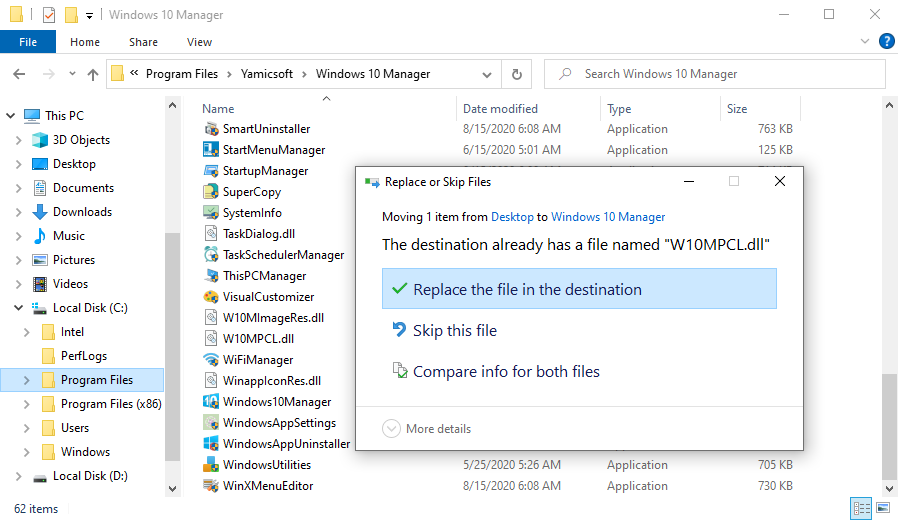Open the Home ribbon tab

(85, 42)
